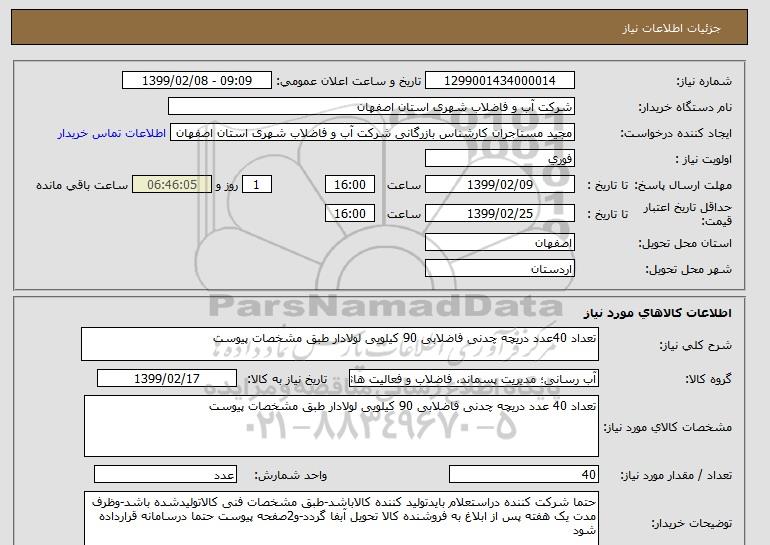
Task: Click the توضیحات خریدار text area
Action: pos(341,518)
